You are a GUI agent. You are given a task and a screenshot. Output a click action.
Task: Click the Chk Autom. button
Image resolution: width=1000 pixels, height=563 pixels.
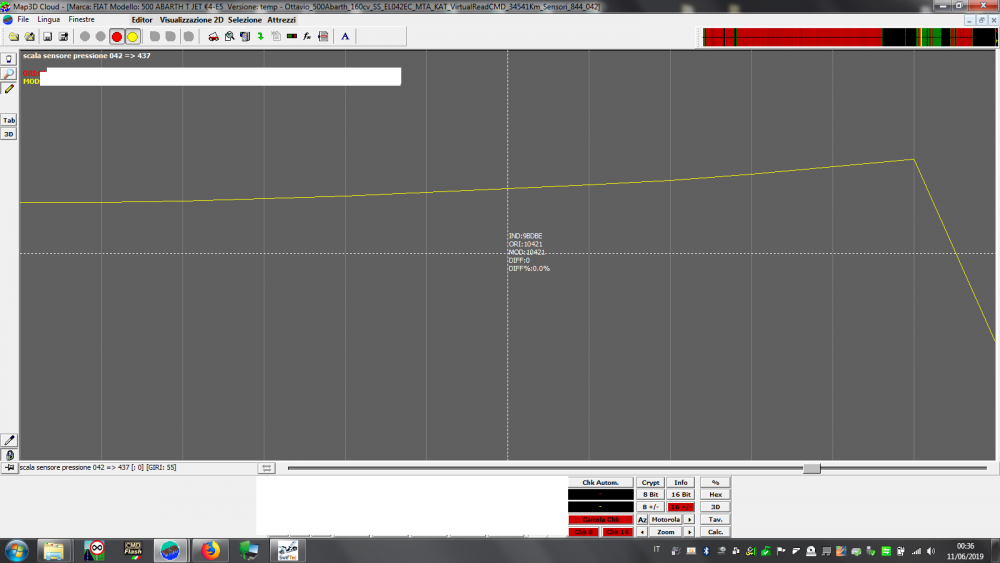click(x=600, y=483)
